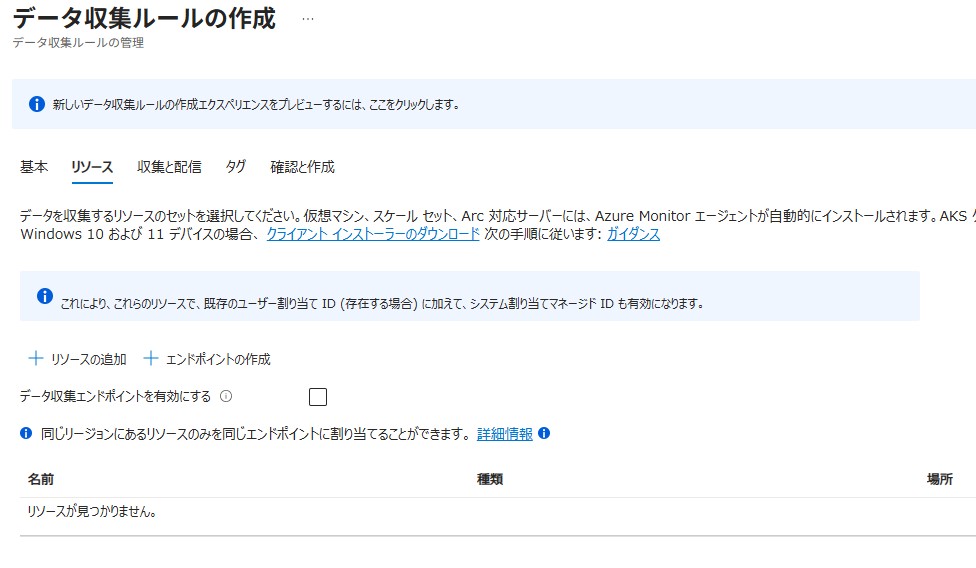Click the info tooltip icon beside データ収集エンドポイントを有効にする
This screenshot has width=976, height=568.
pyautogui.click(x=226, y=396)
